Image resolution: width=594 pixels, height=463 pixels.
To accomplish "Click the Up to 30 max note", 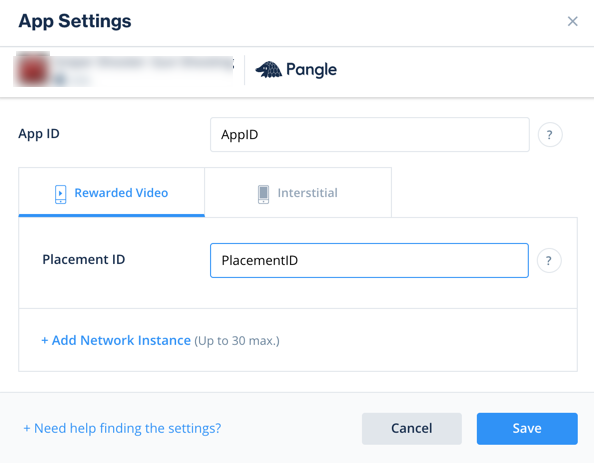I will click(237, 341).
